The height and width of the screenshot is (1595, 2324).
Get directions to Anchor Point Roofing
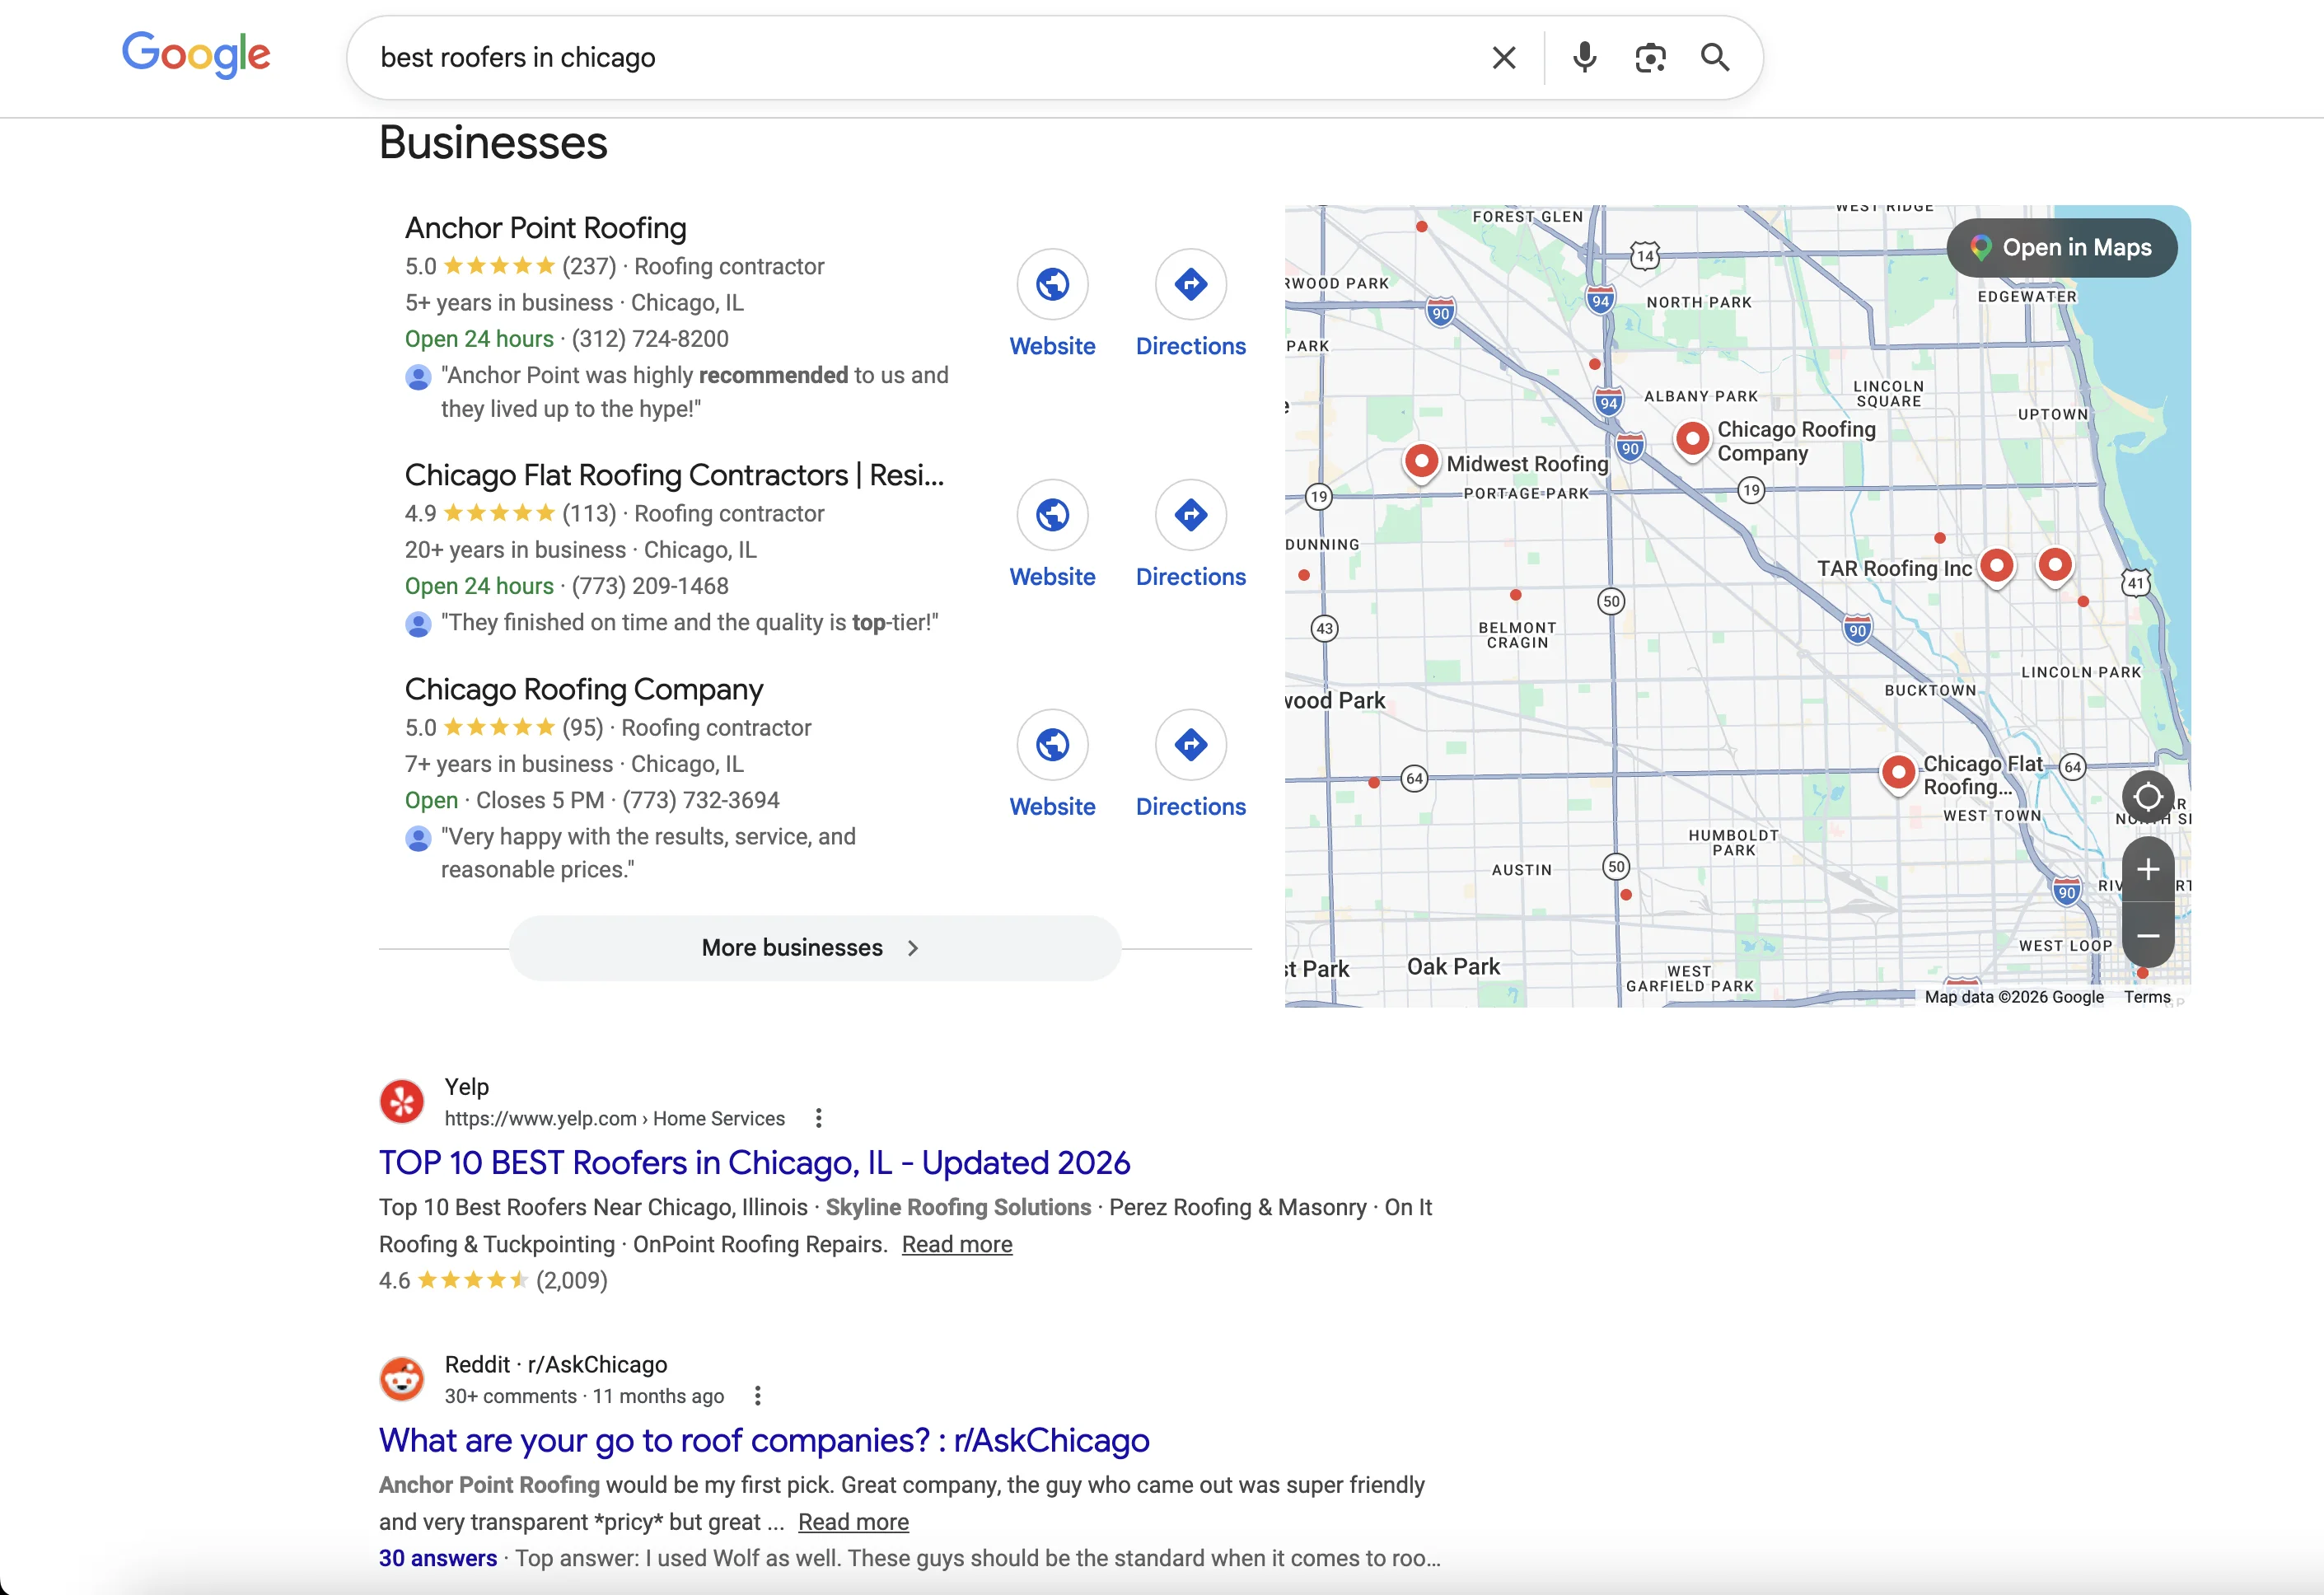[x=1190, y=285]
